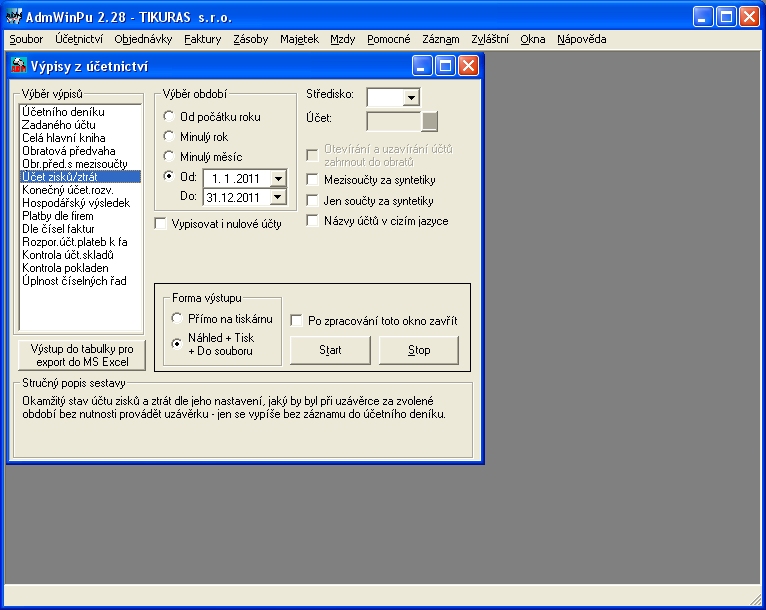Select Platby dle firem entry
Image resolution: width=766 pixels, height=610 pixels.
pyautogui.click(x=80, y=216)
